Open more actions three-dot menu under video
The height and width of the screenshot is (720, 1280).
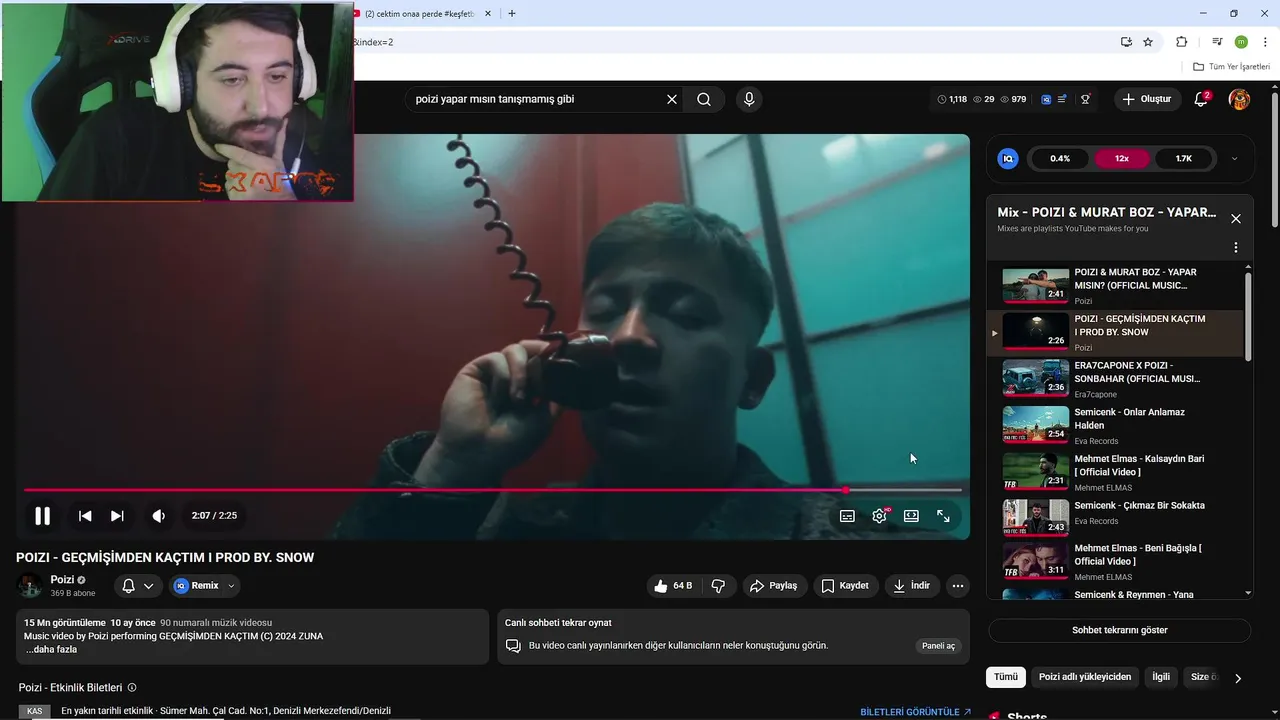coord(958,586)
